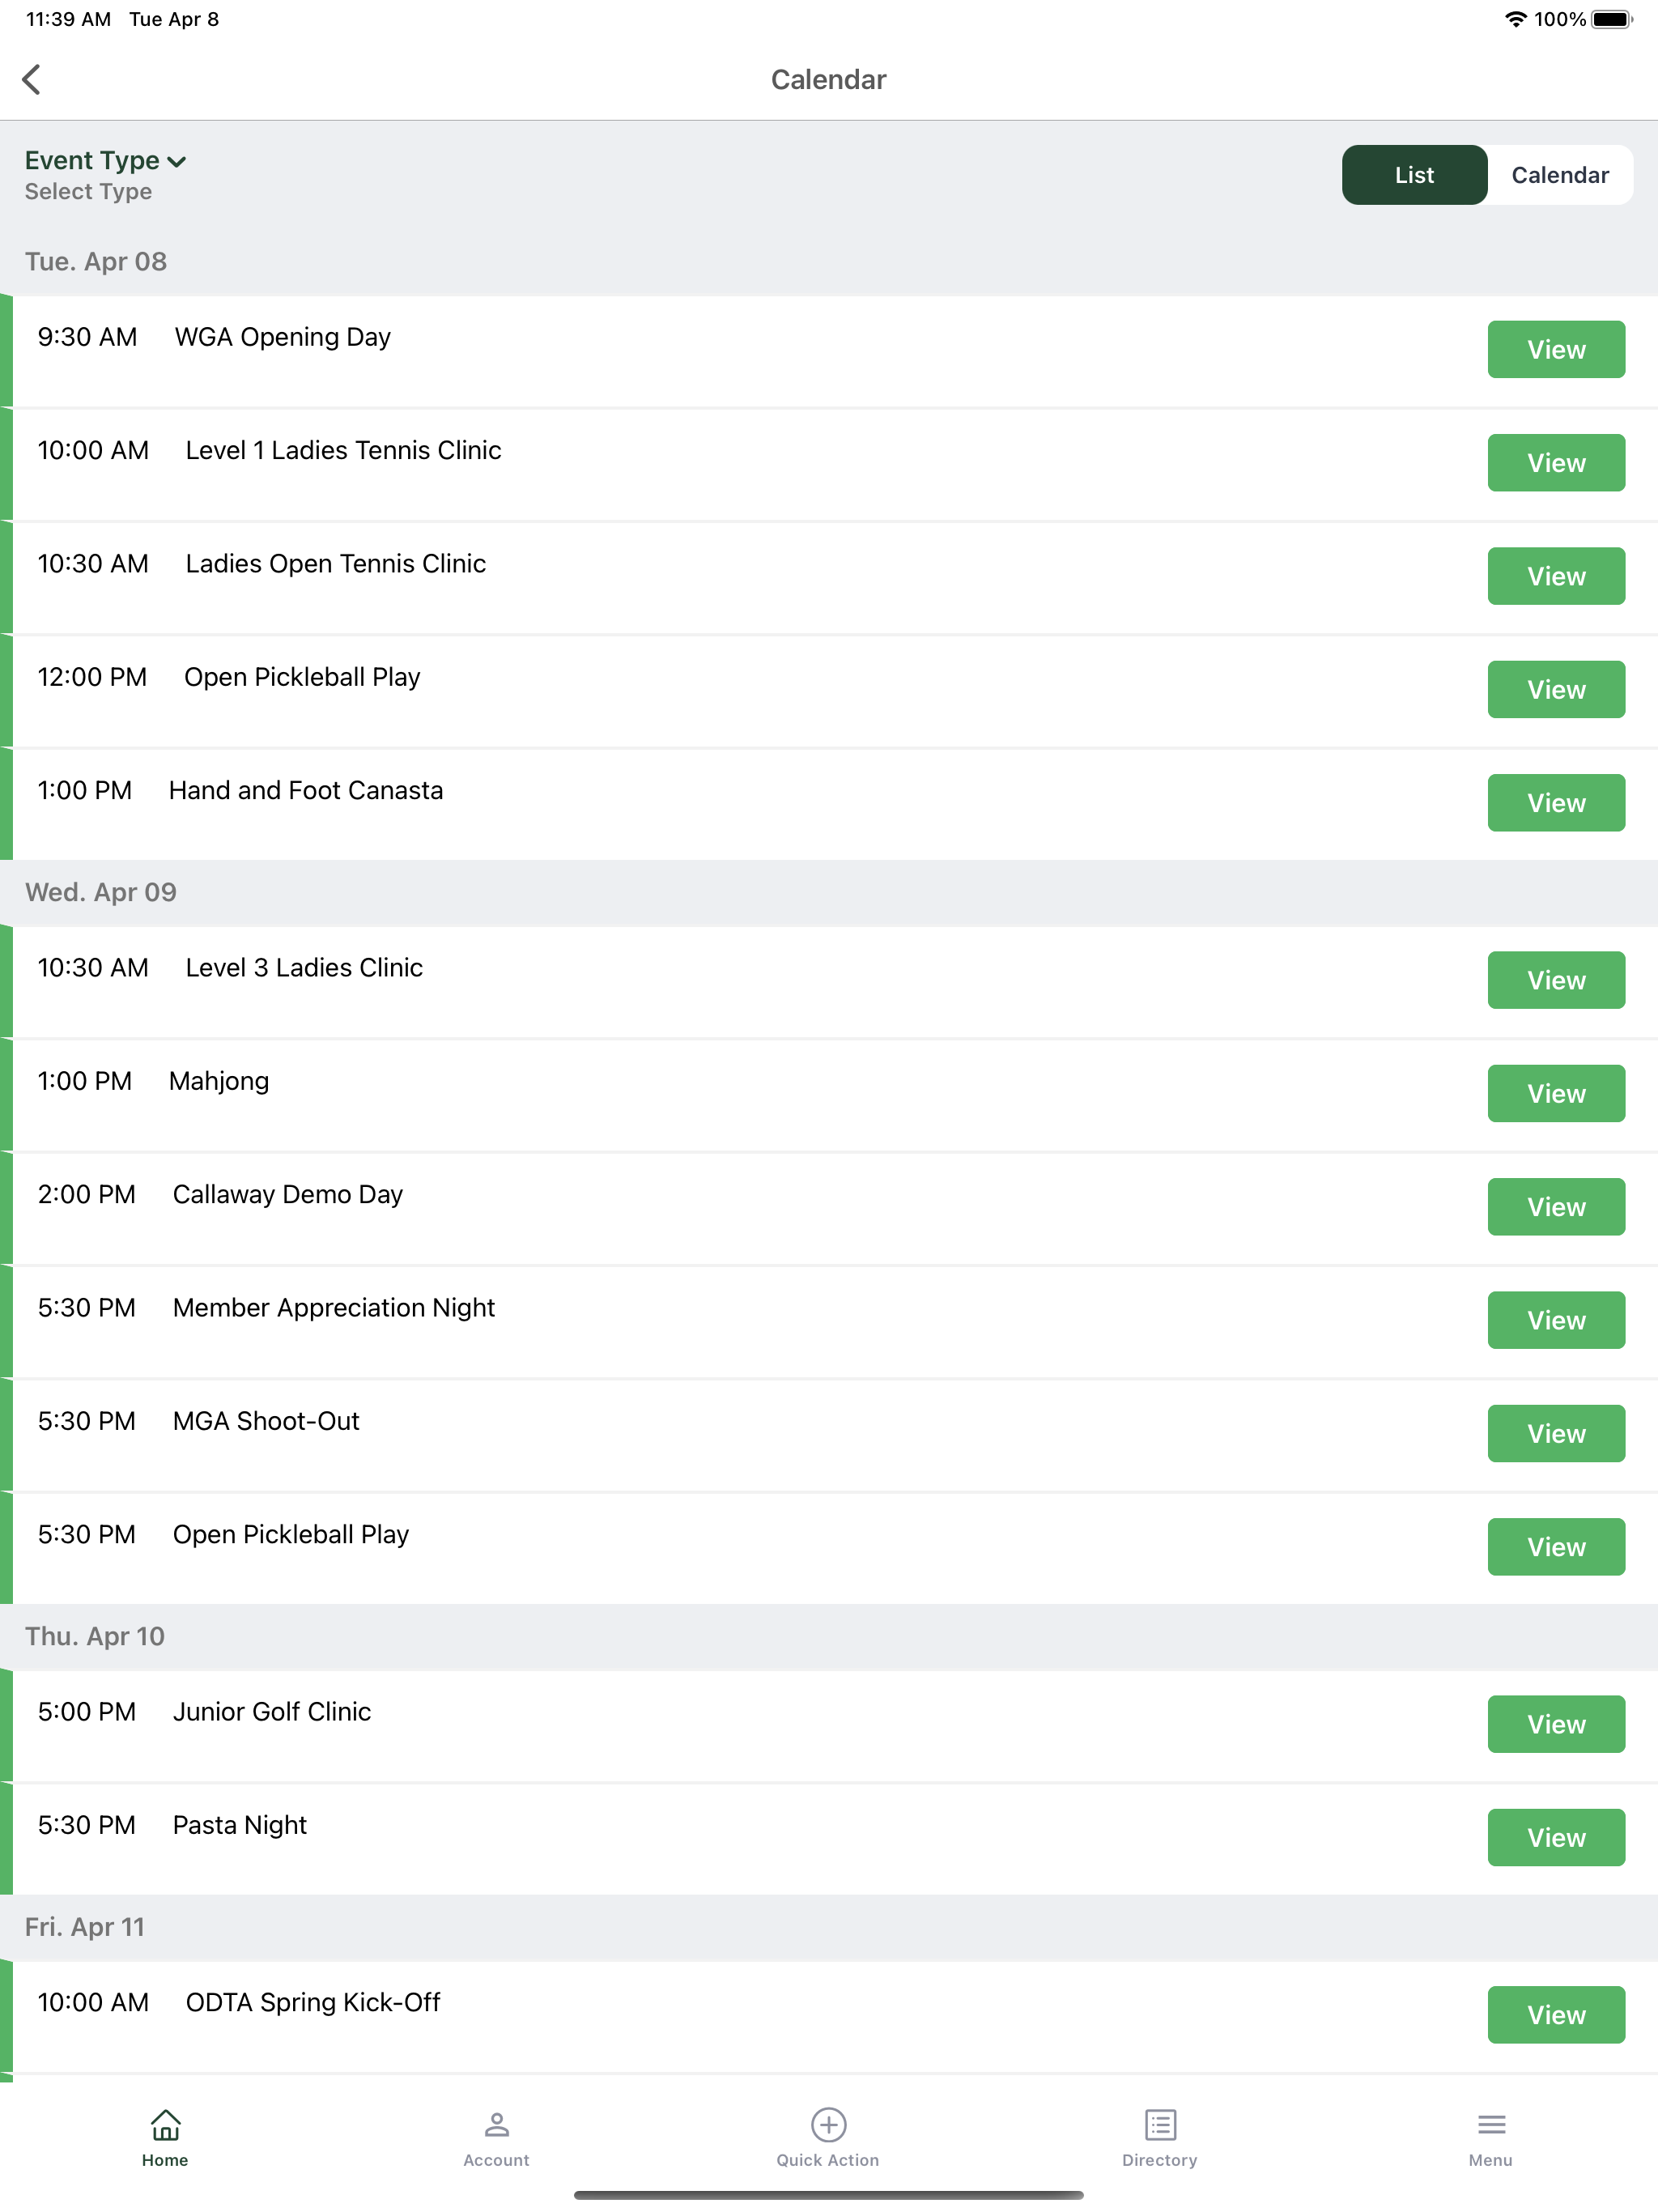Switch to List view
Screen dimensions: 1658x2212
pos(1414,175)
